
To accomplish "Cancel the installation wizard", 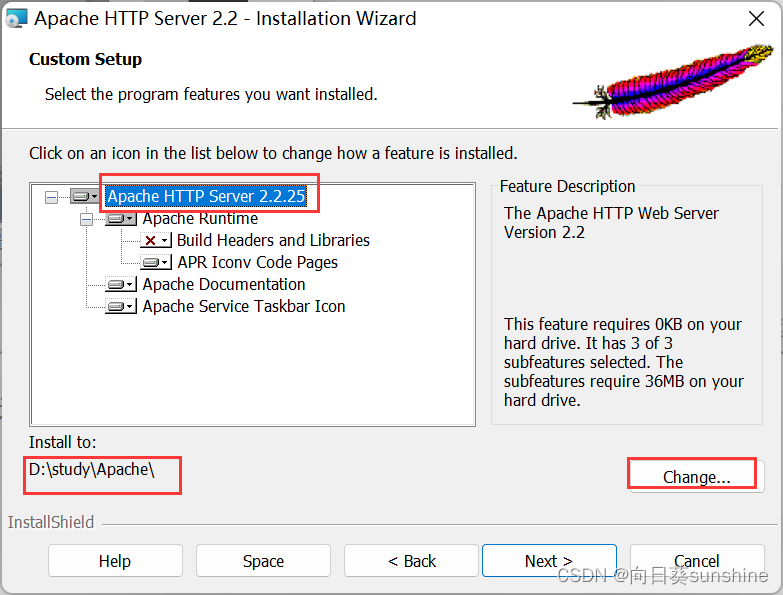I will pyautogui.click(x=697, y=561).
